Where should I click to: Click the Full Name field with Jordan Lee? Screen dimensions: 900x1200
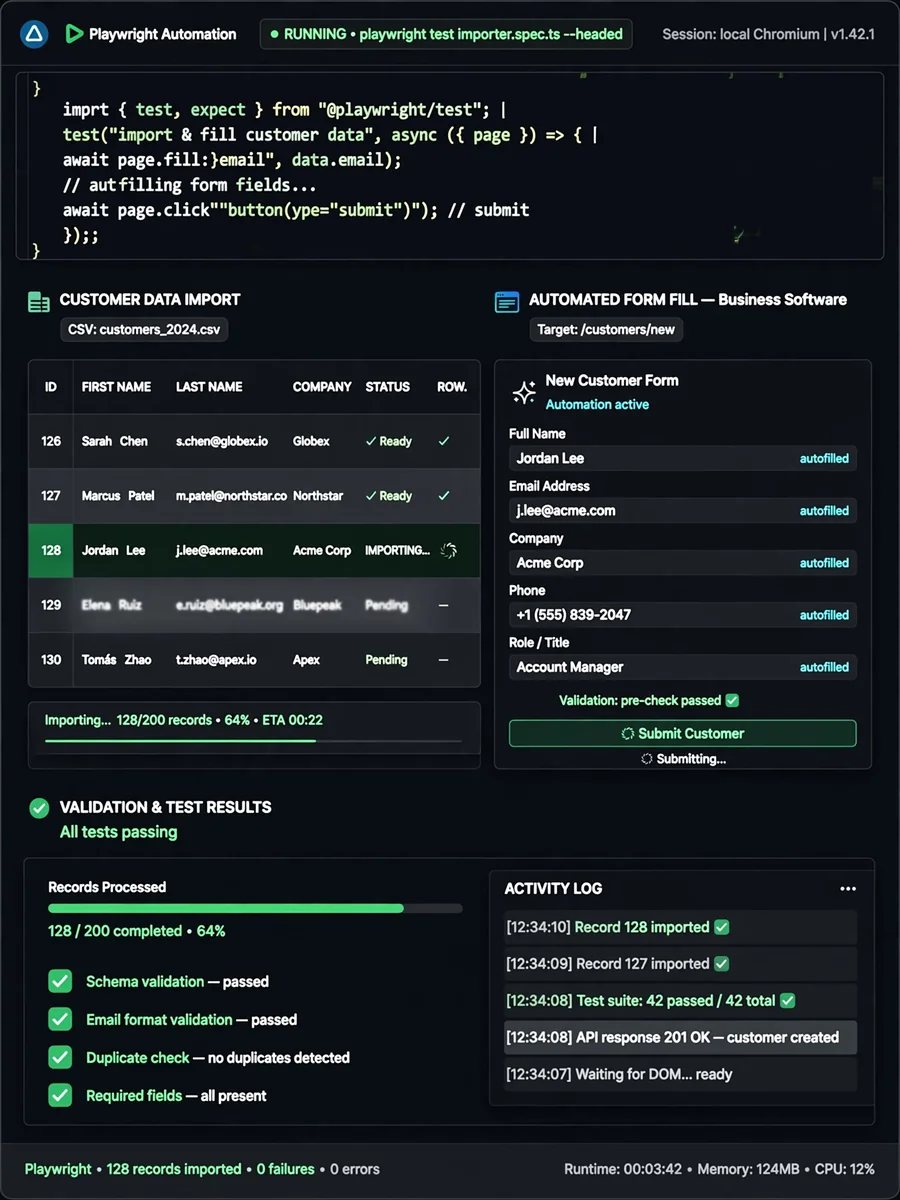[x=683, y=458]
